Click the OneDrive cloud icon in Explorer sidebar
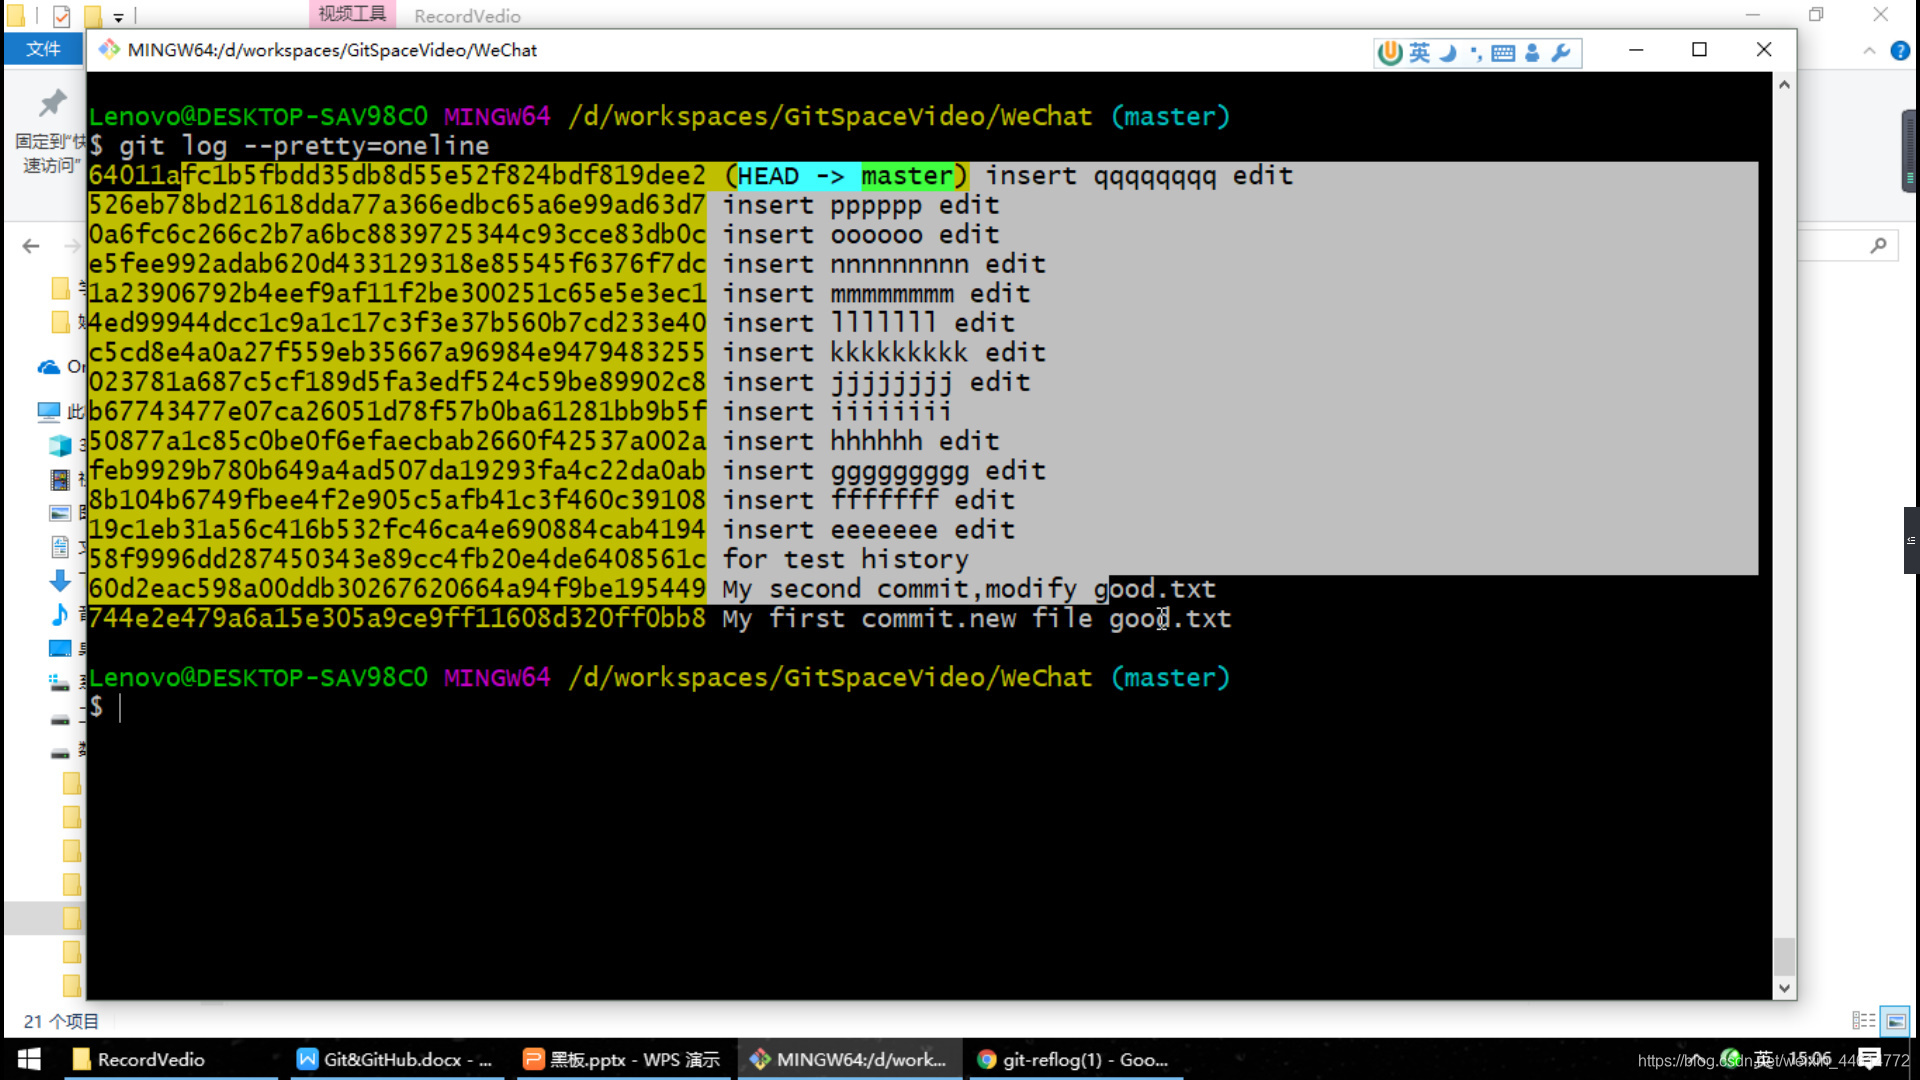1920x1080 pixels. click(x=48, y=367)
